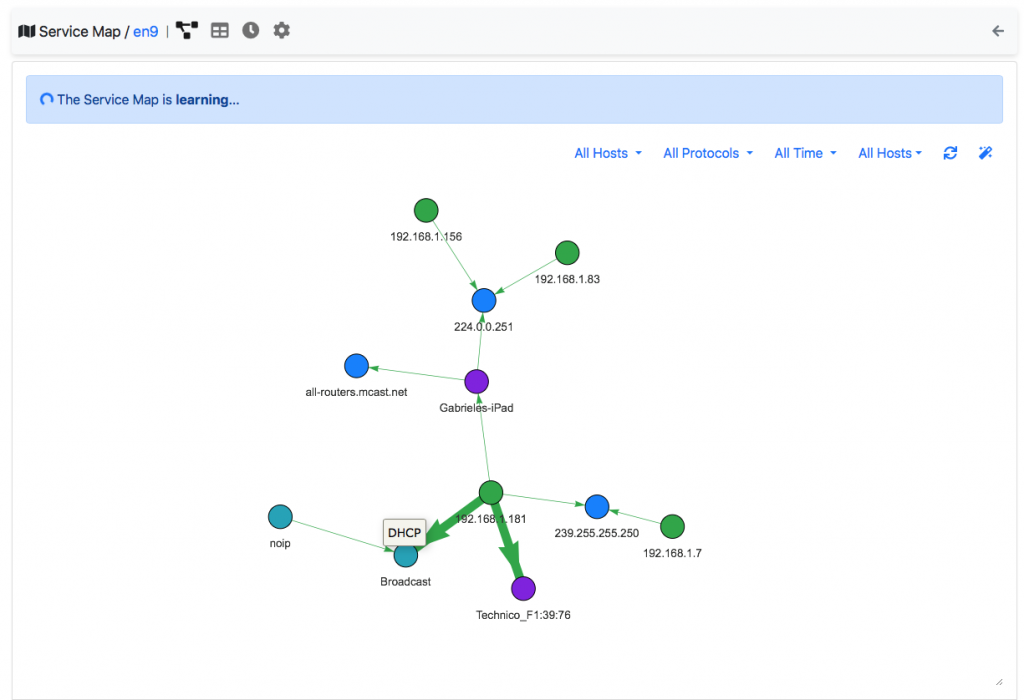Open the en9 interface link
Image resolution: width=1024 pixels, height=700 pixels.
click(x=146, y=31)
